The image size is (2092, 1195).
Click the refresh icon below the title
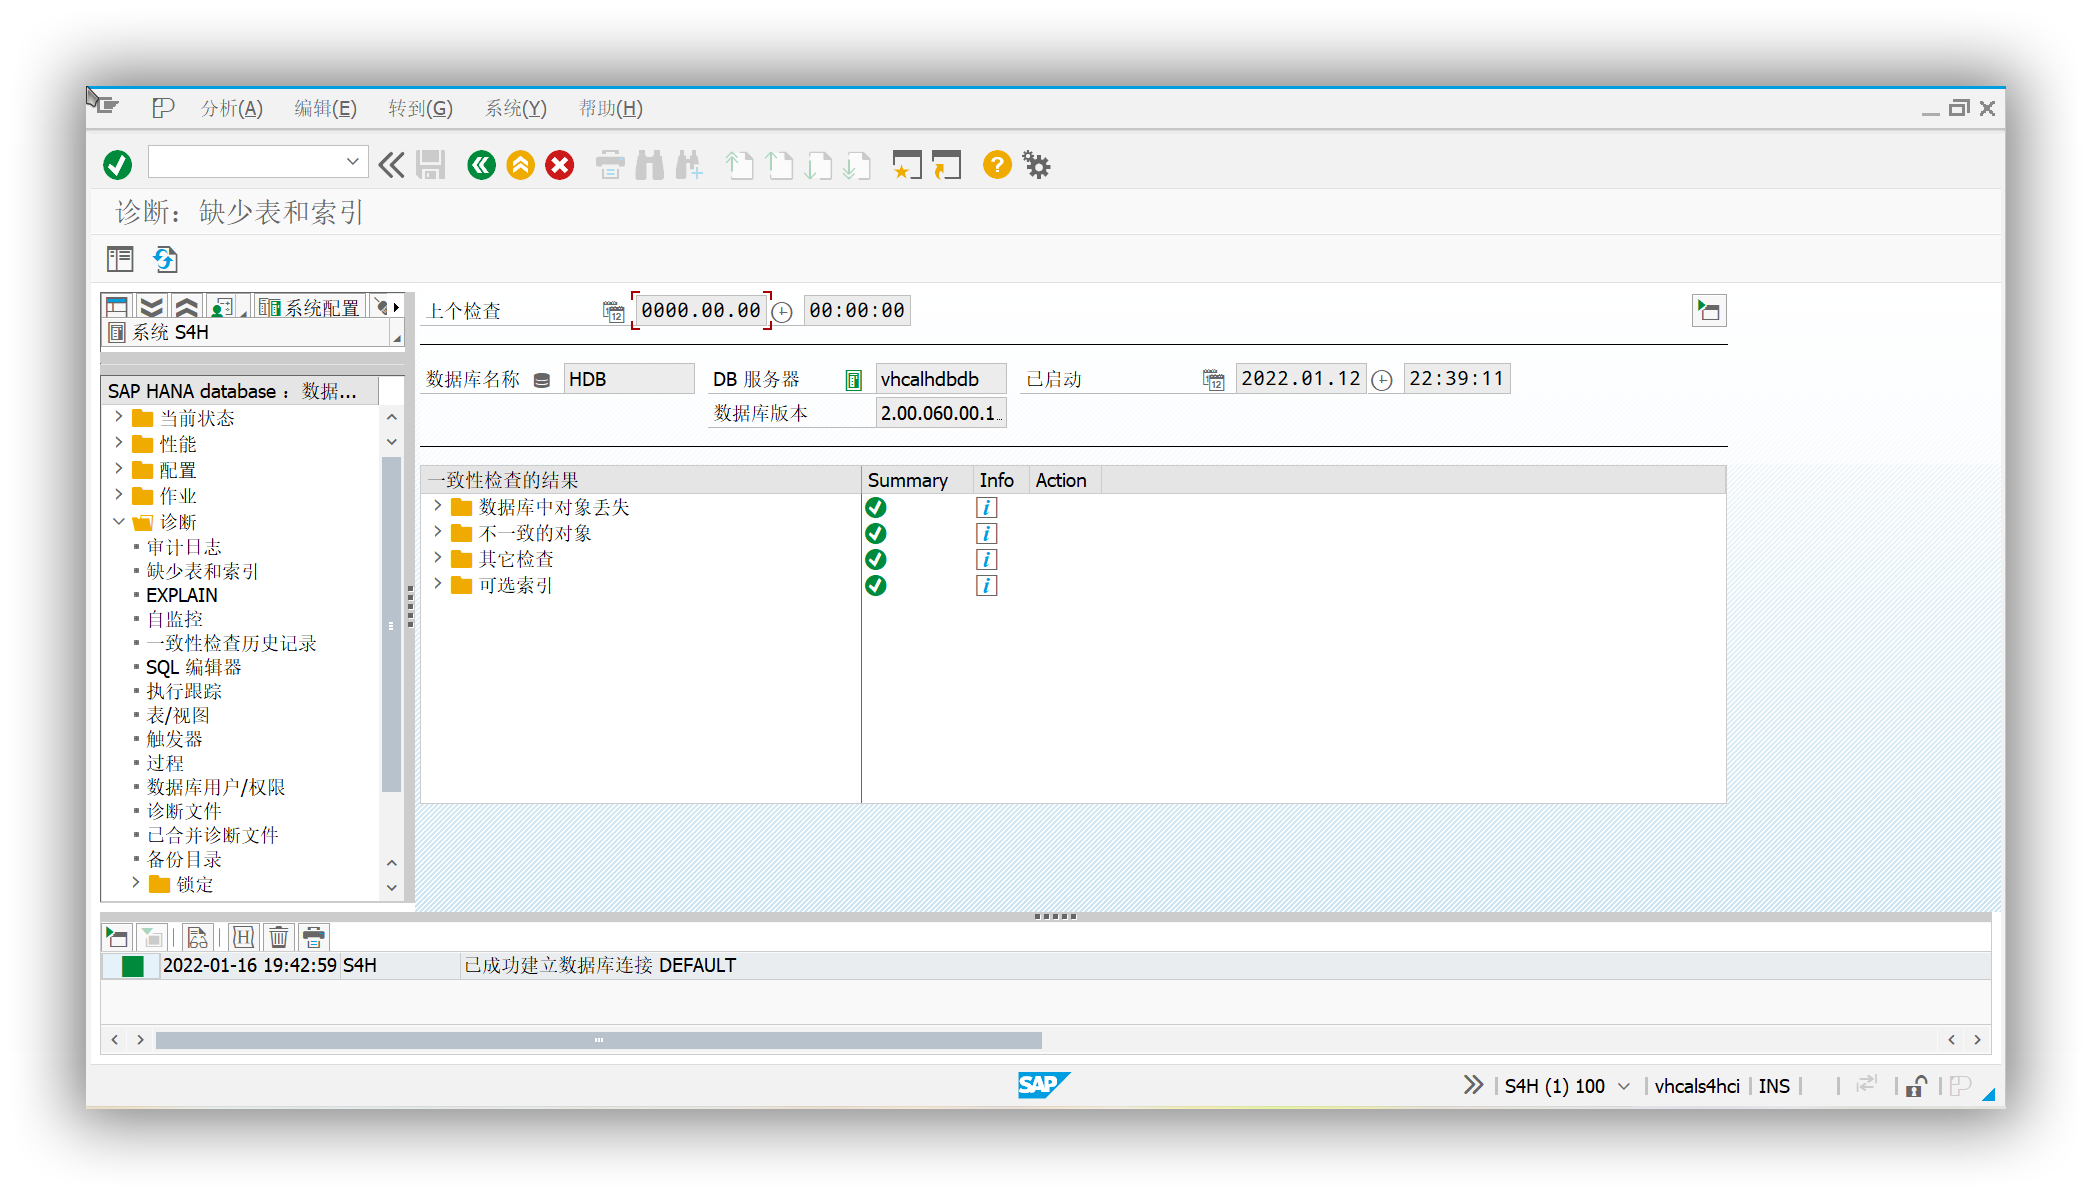[x=165, y=260]
